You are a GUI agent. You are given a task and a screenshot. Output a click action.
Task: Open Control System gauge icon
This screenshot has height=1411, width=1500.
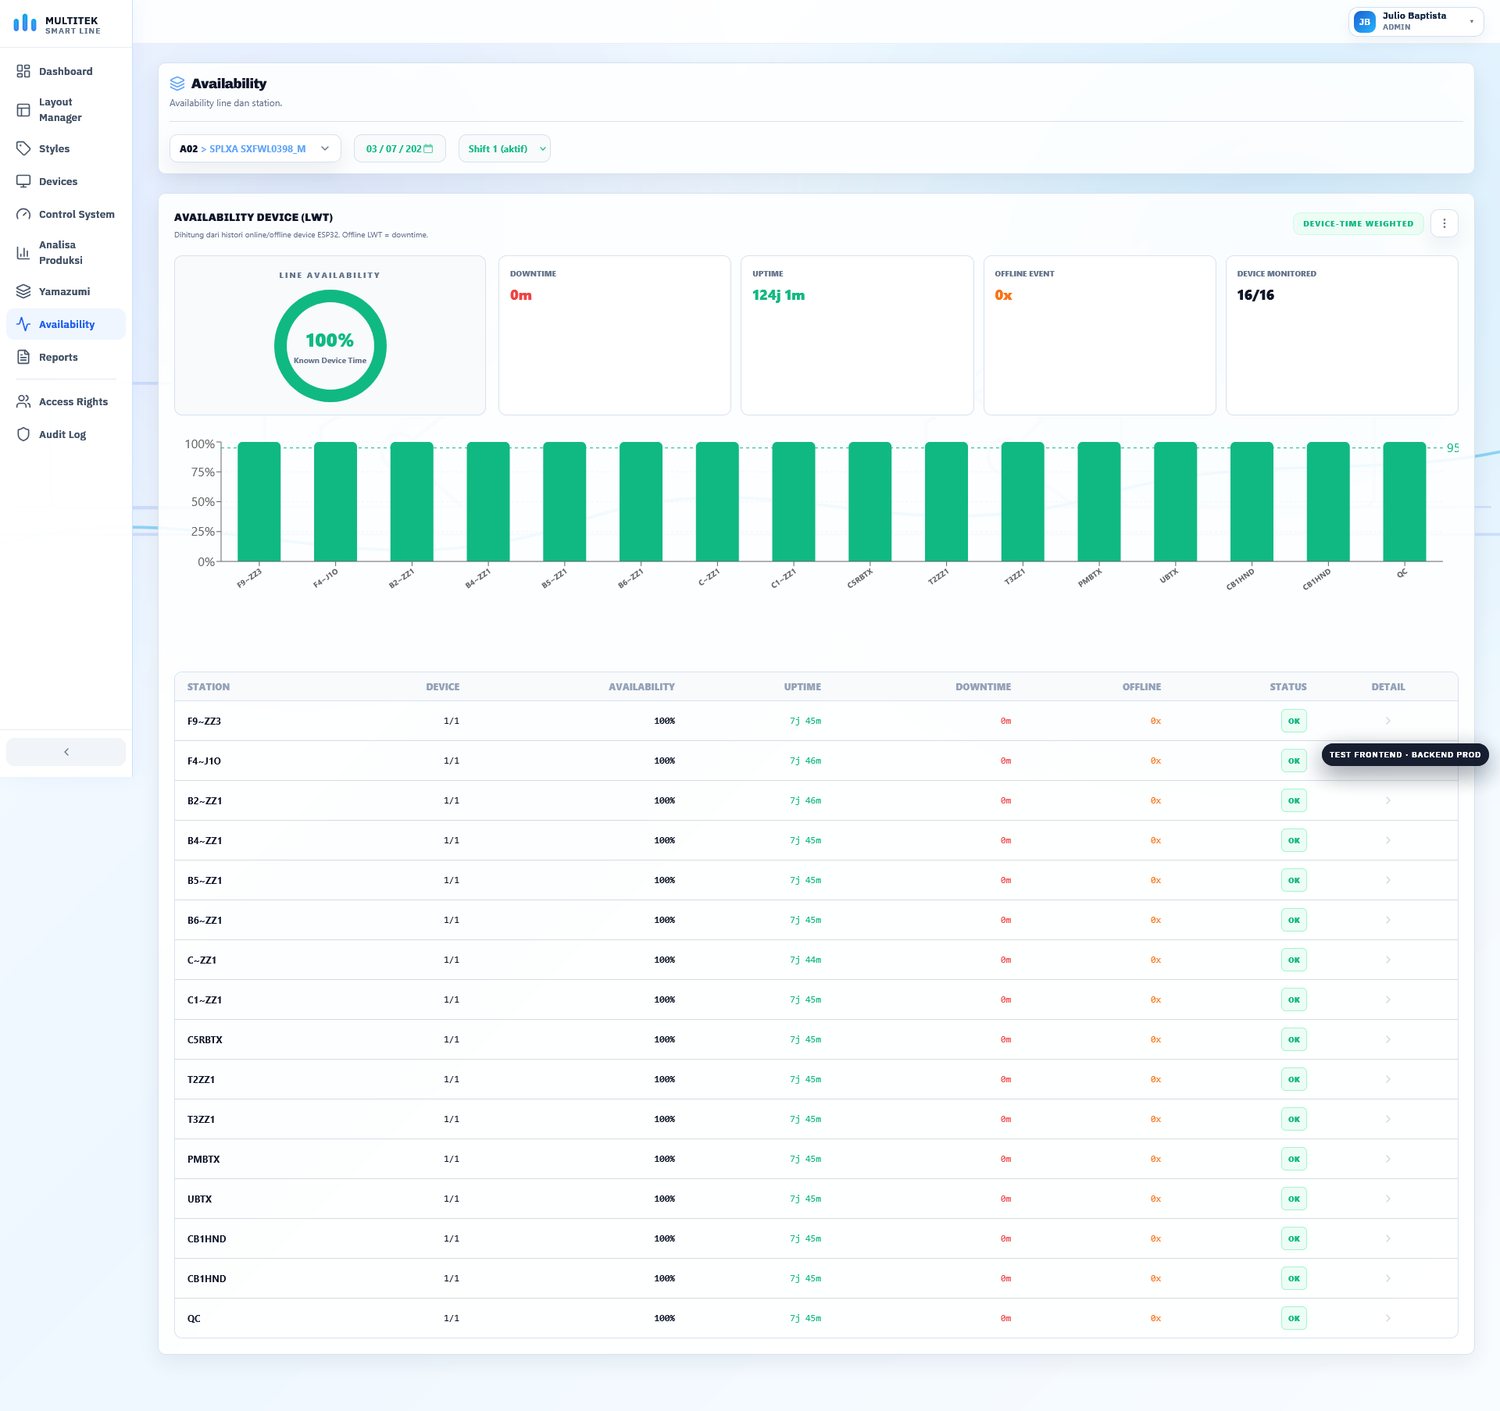23,214
